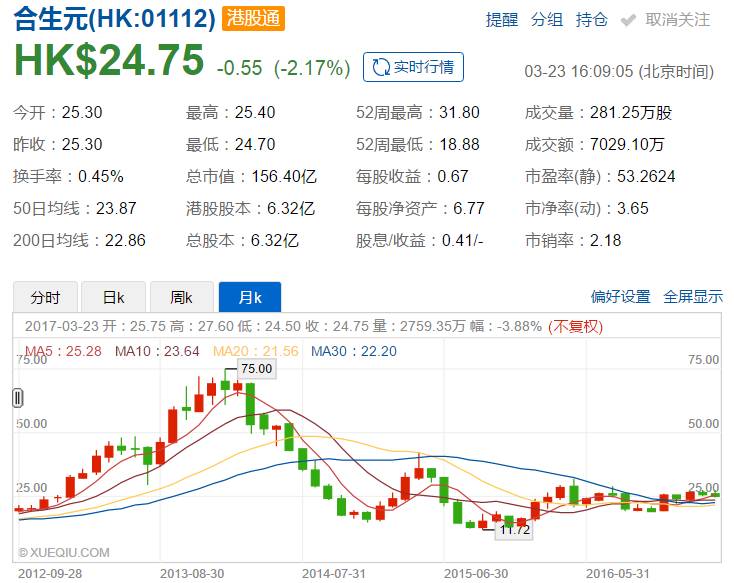Click the checkmark icon beside 取消关注
The image size is (734, 583).
(628, 20)
